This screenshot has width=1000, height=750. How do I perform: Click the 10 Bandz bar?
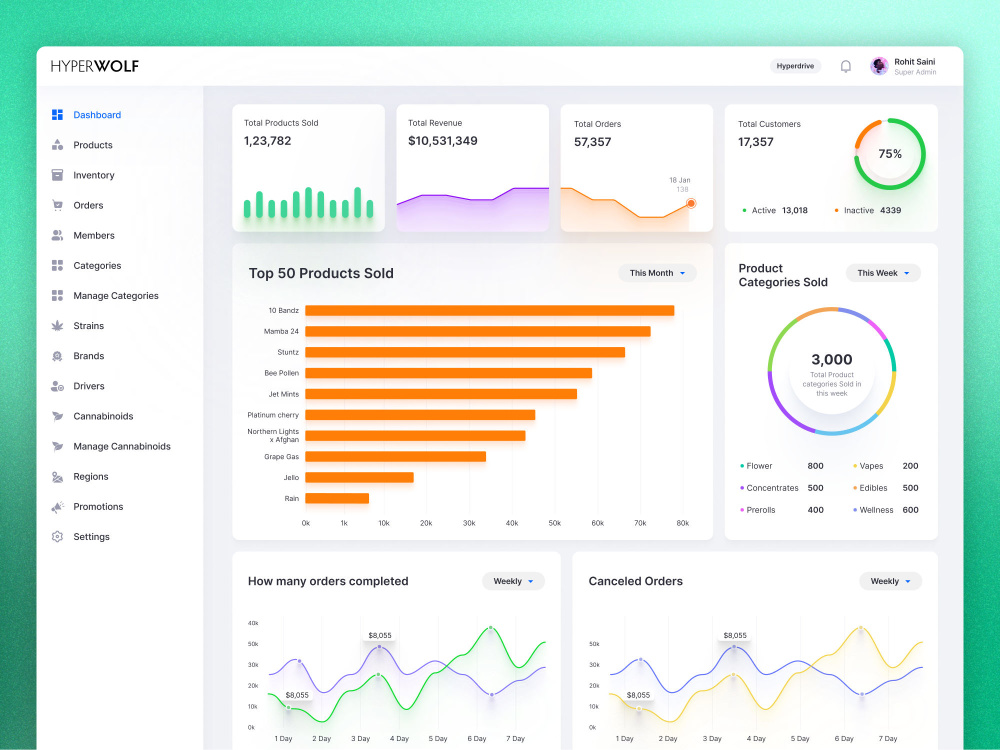tap(490, 311)
